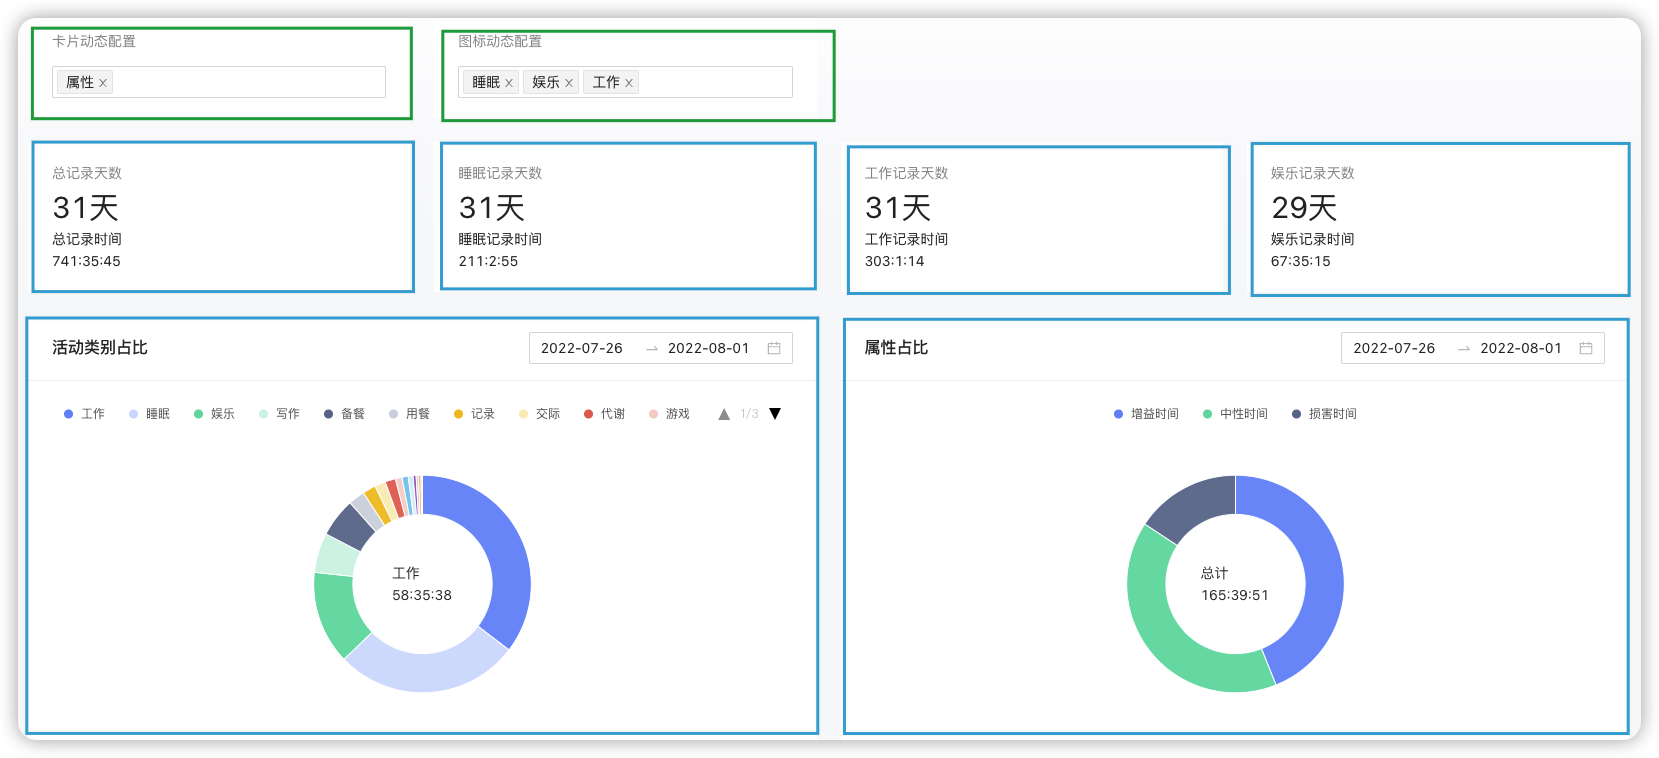
Task: Open calendar icon in 属性占比 date range
Action: point(1586,348)
